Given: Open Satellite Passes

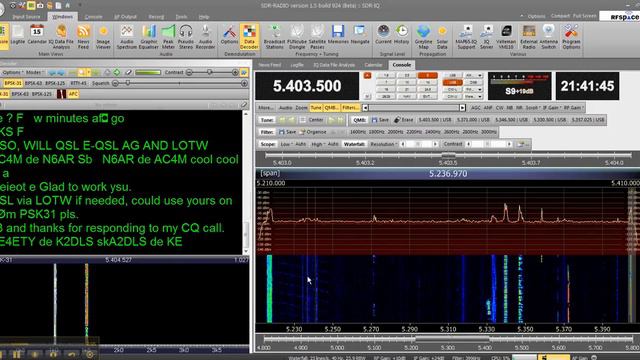Looking at the screenshot, I should point(317,36).
